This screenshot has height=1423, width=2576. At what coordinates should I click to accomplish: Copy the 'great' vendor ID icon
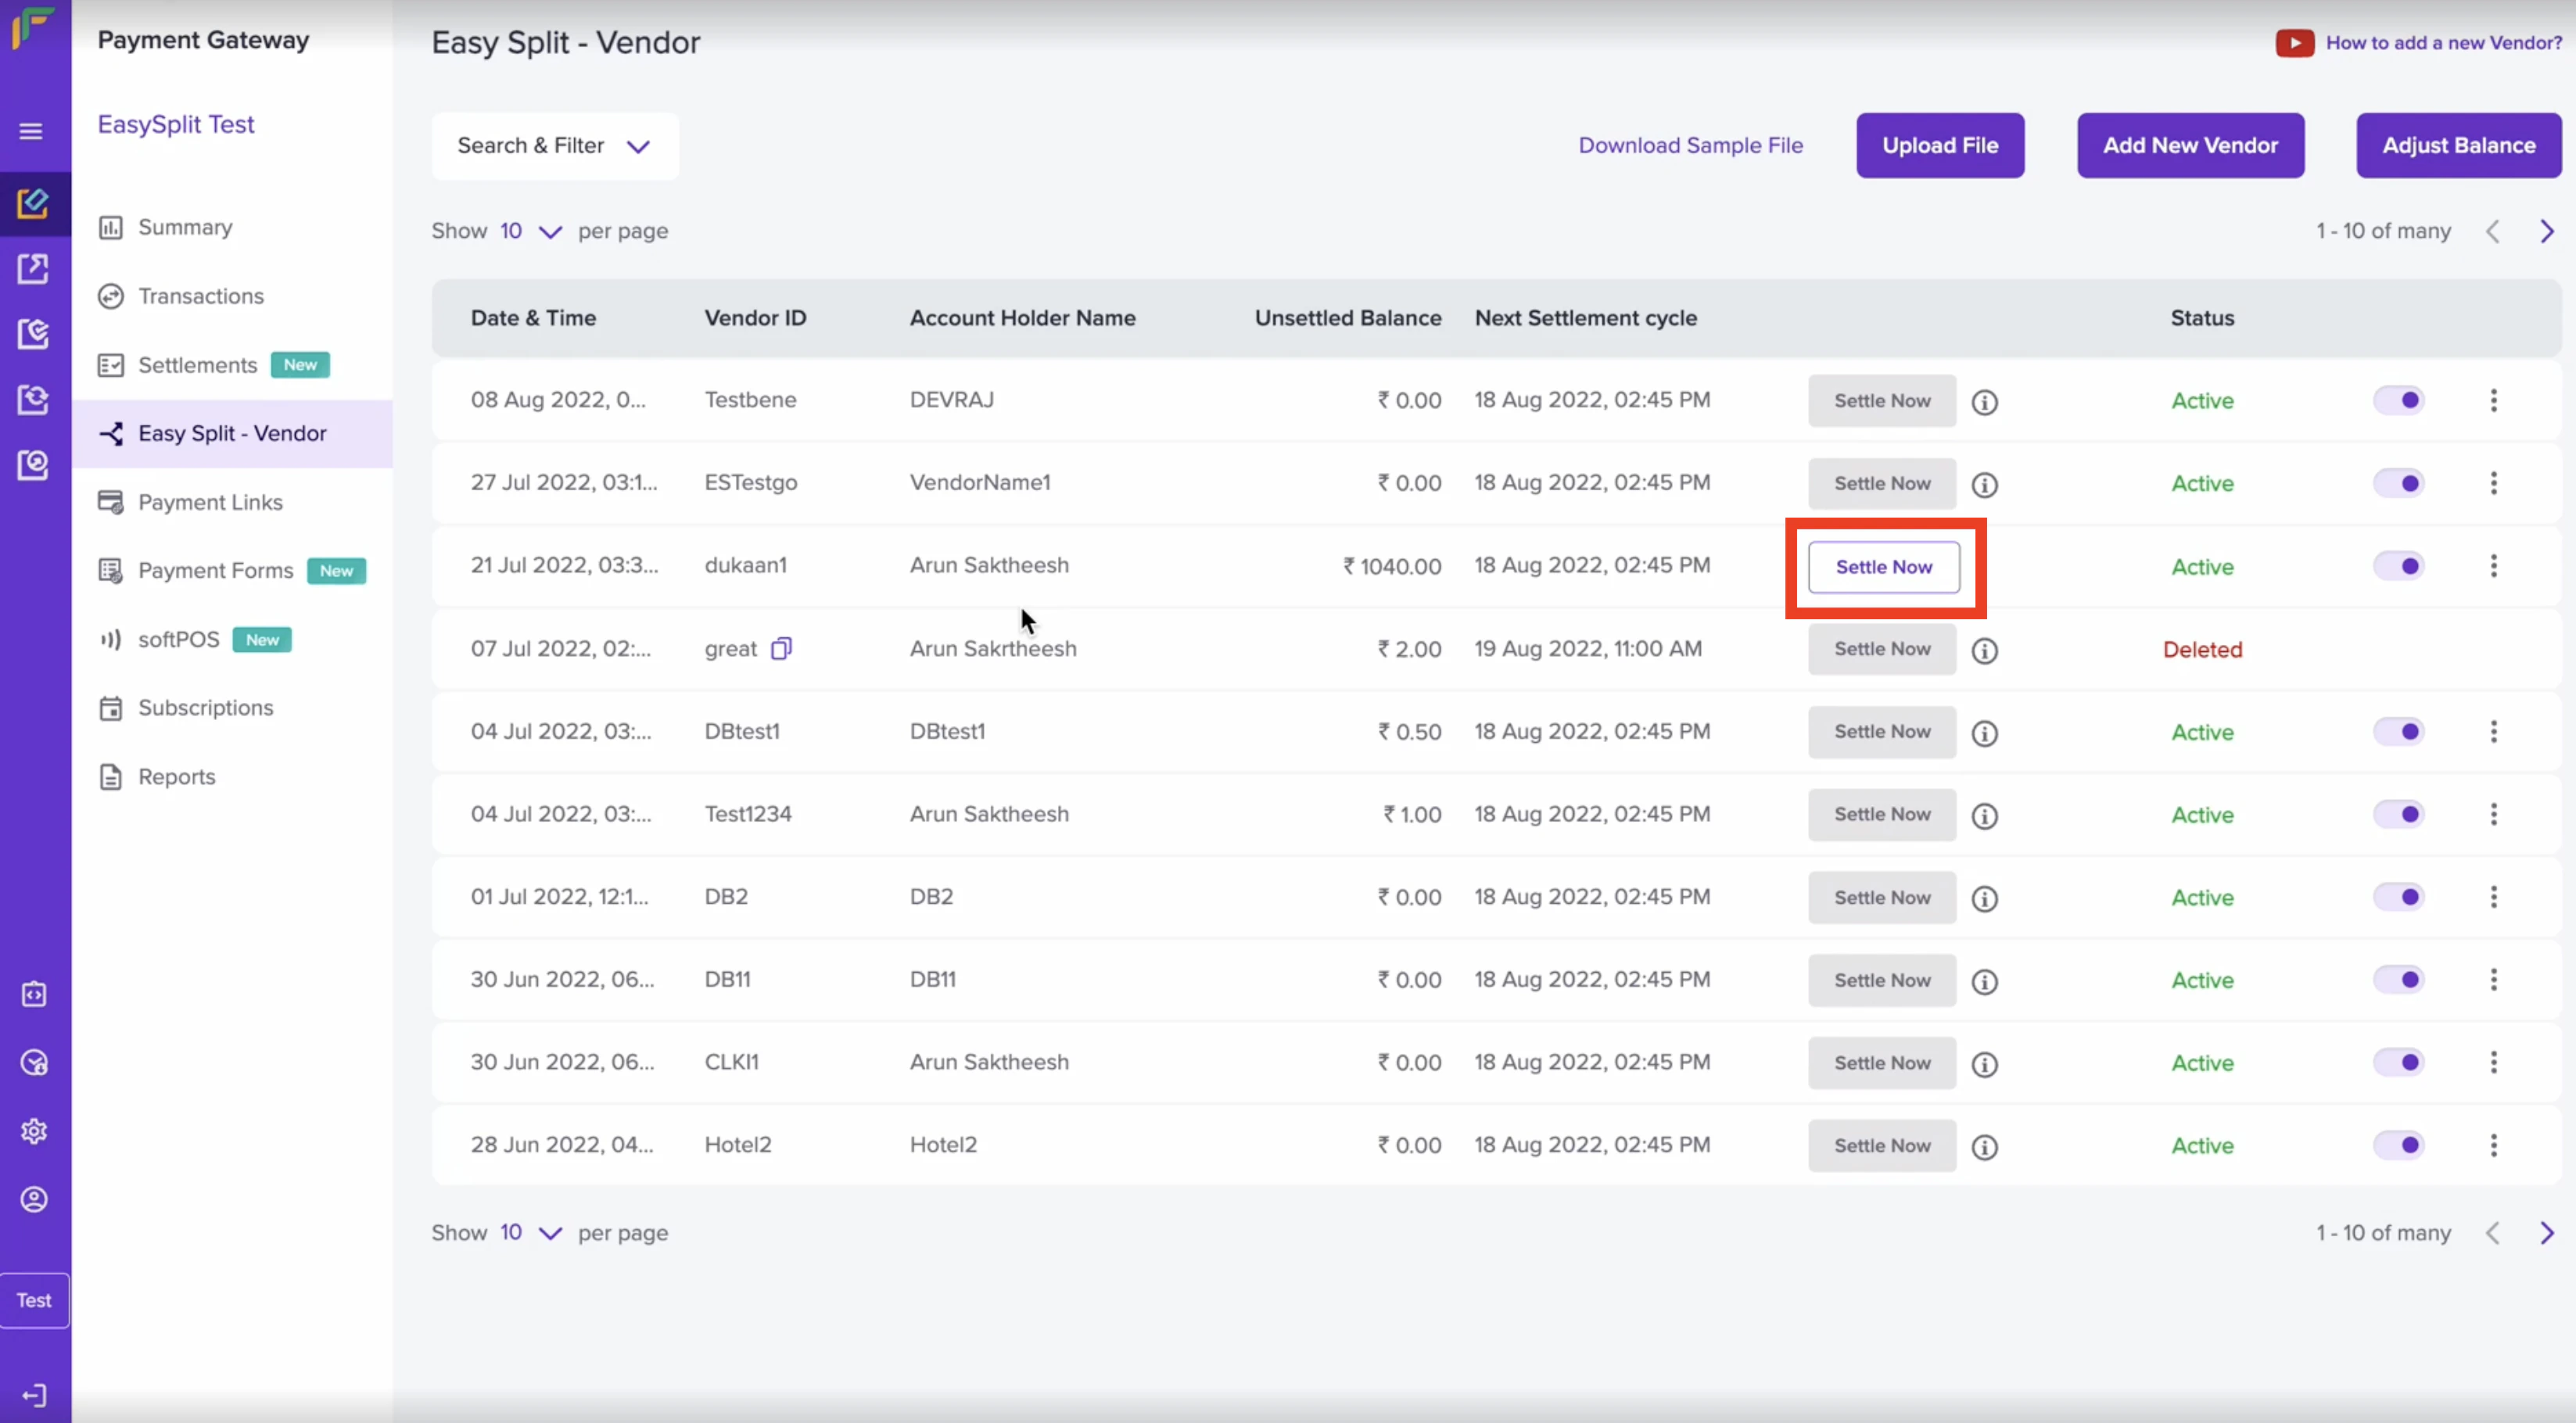click(x=781, y=649)
